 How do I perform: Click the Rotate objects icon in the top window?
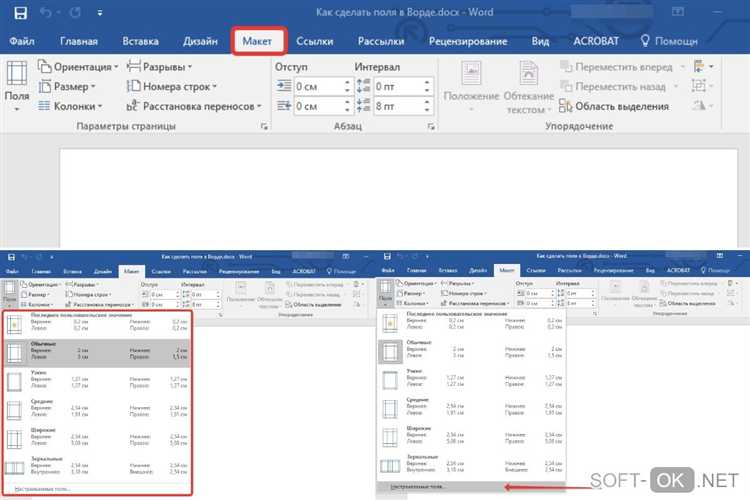702,106
